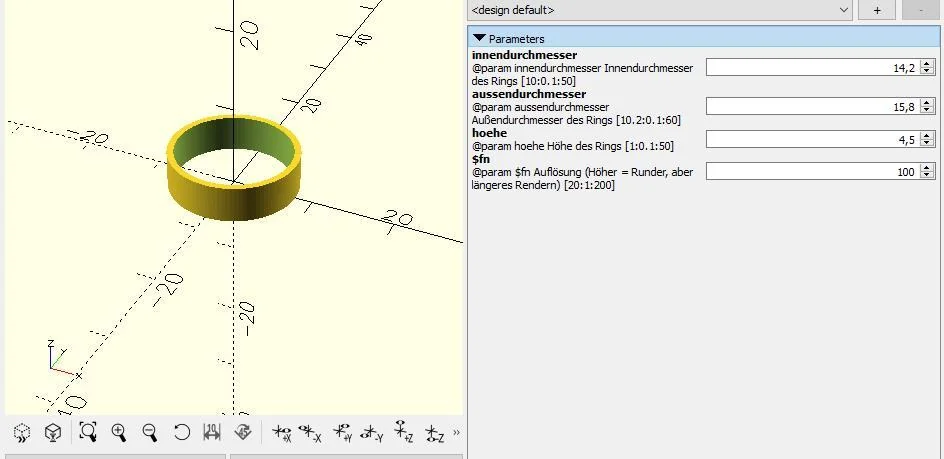Decrease $fn with the down arrow
Viewport: 944px width, 459px height.
927,176
